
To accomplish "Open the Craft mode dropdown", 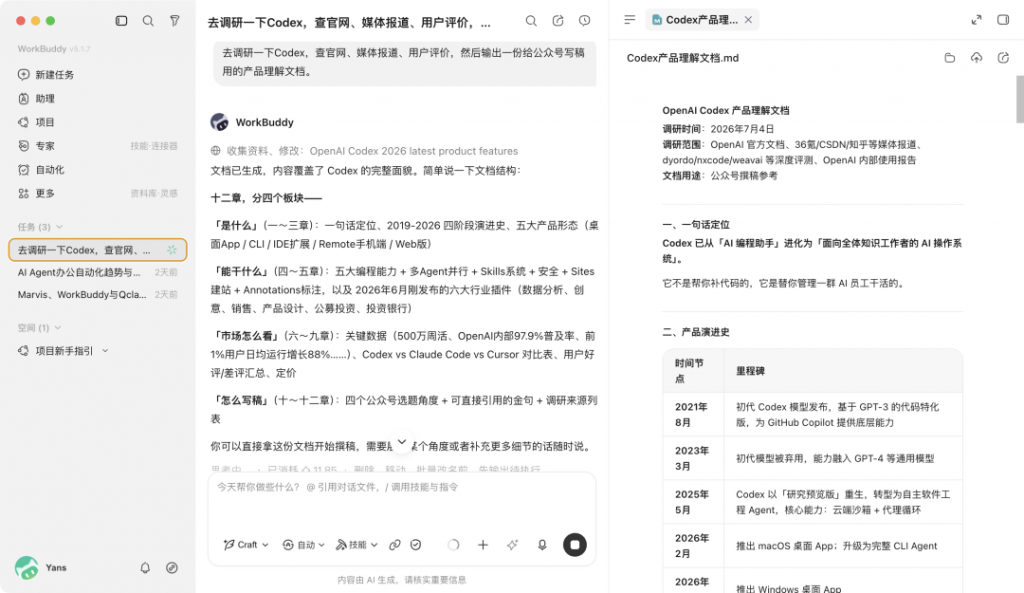I will click(246, 545).
